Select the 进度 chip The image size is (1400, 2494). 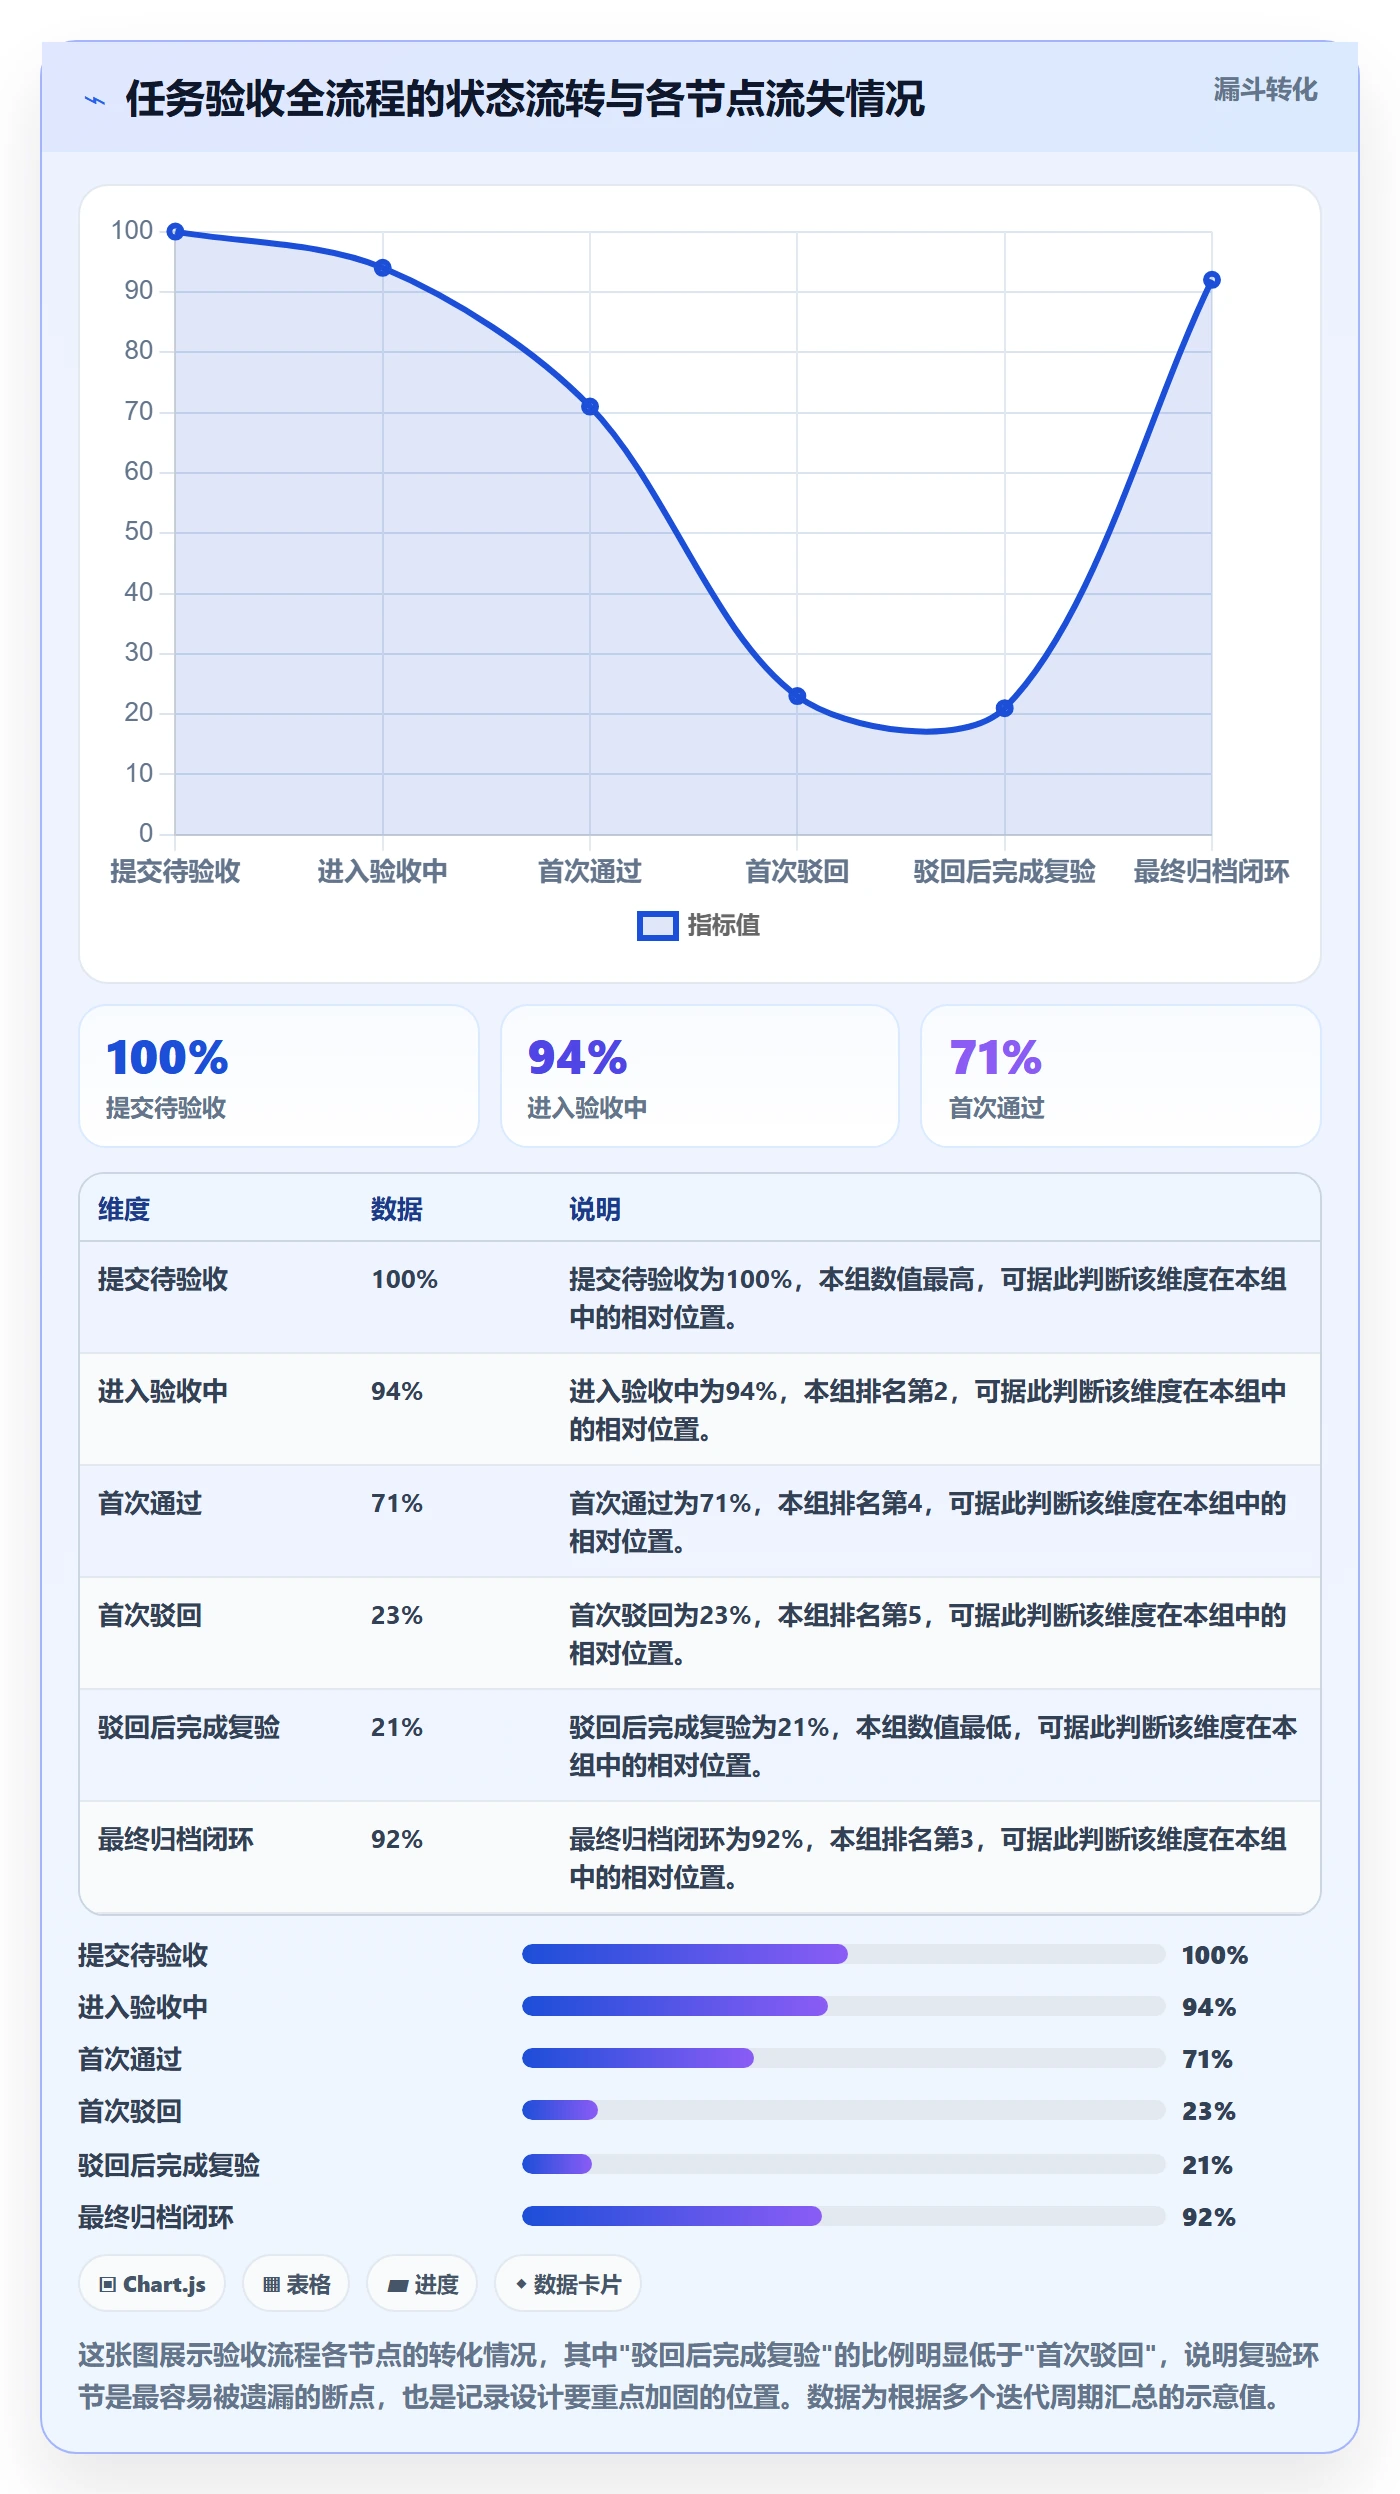(422, 2284)
